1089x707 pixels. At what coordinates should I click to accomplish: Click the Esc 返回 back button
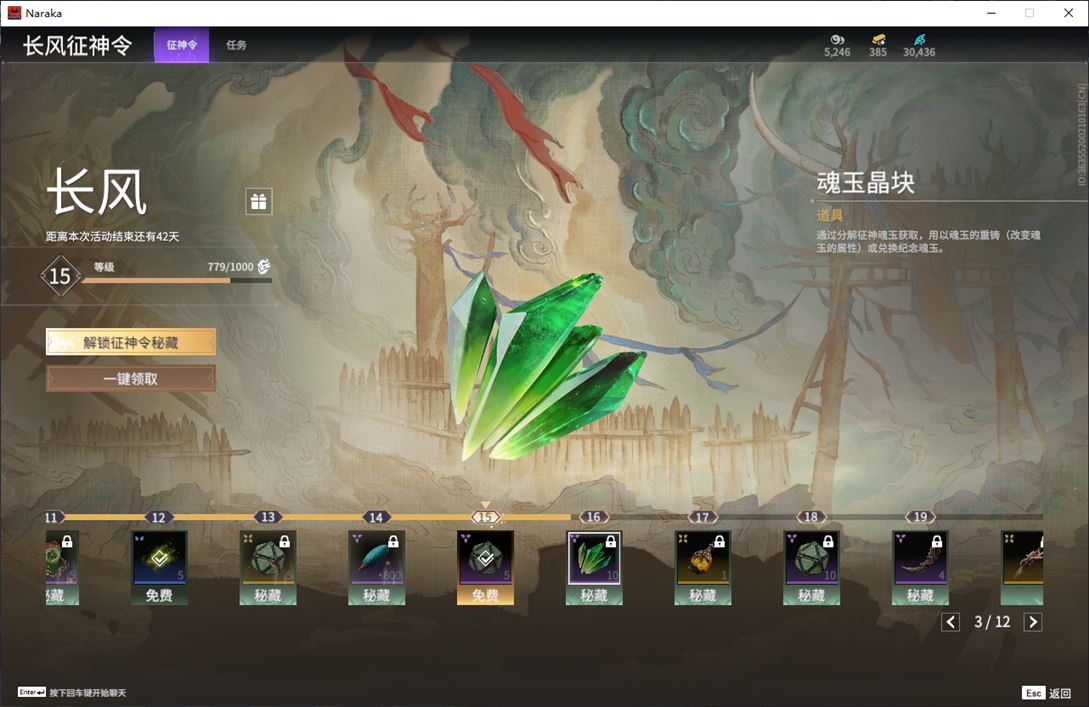point(1047,693)
